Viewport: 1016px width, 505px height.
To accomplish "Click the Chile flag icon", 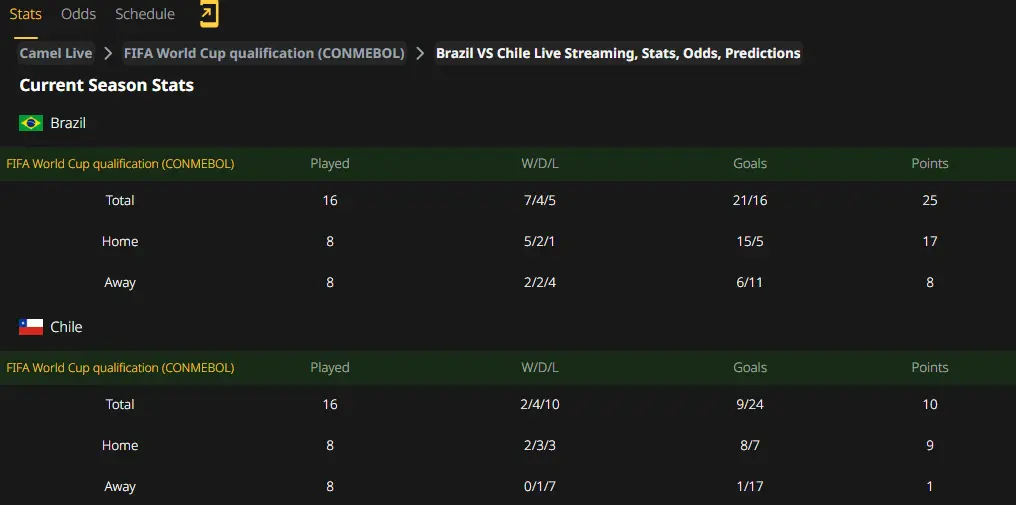I will (x=31, y=327).
